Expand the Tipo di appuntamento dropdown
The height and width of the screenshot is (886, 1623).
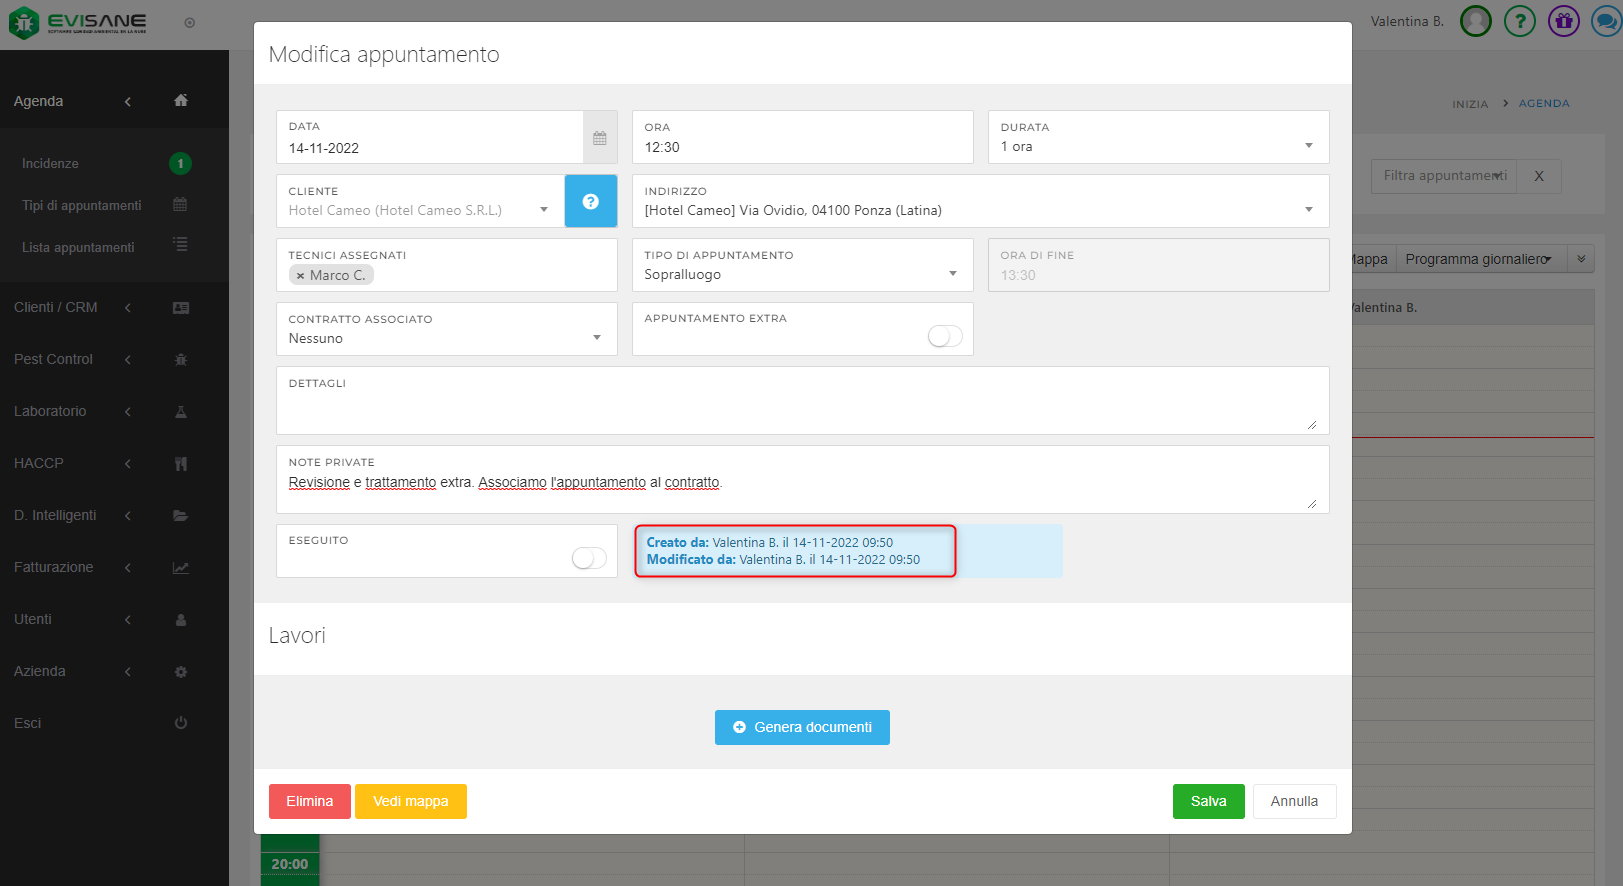point(802,274)
